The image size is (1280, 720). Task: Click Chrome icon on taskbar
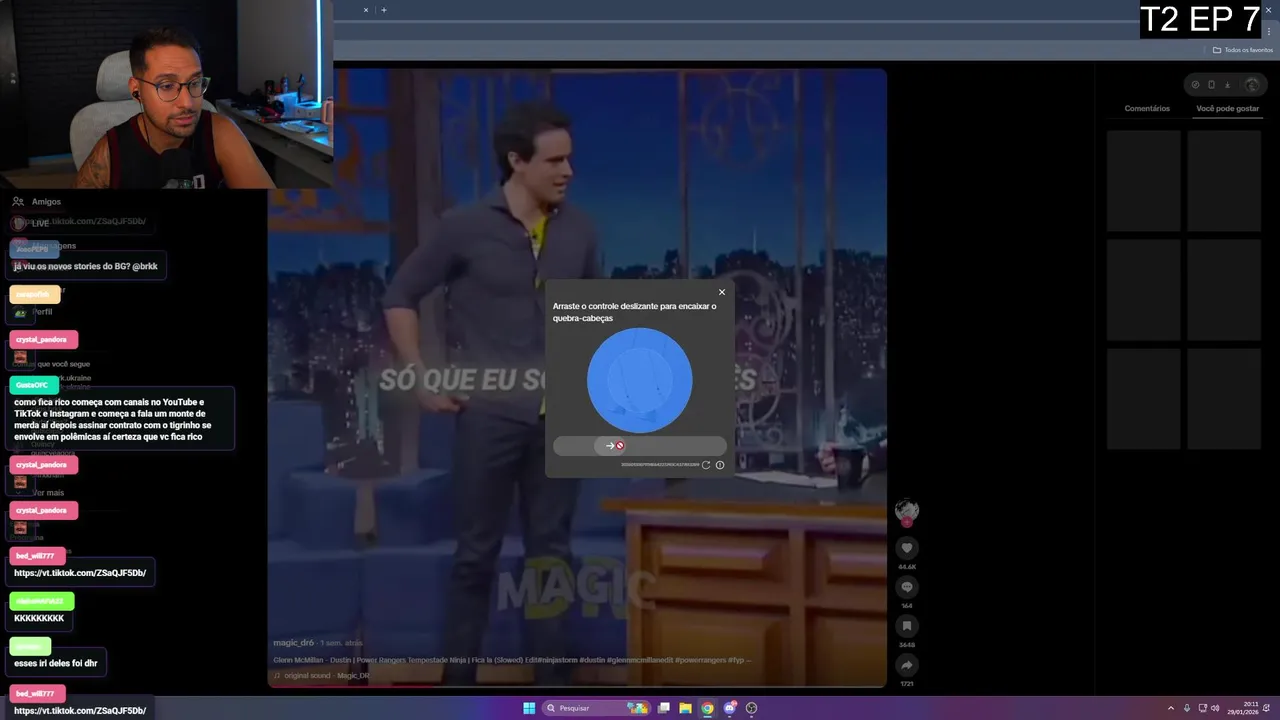pyautogui.click(x=707, y=708)
